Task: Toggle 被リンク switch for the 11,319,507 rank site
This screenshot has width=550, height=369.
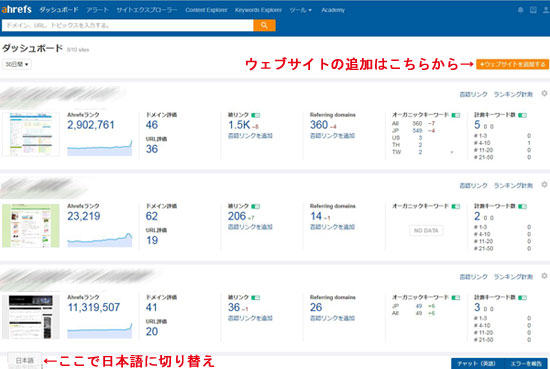Action: (256, 297)
